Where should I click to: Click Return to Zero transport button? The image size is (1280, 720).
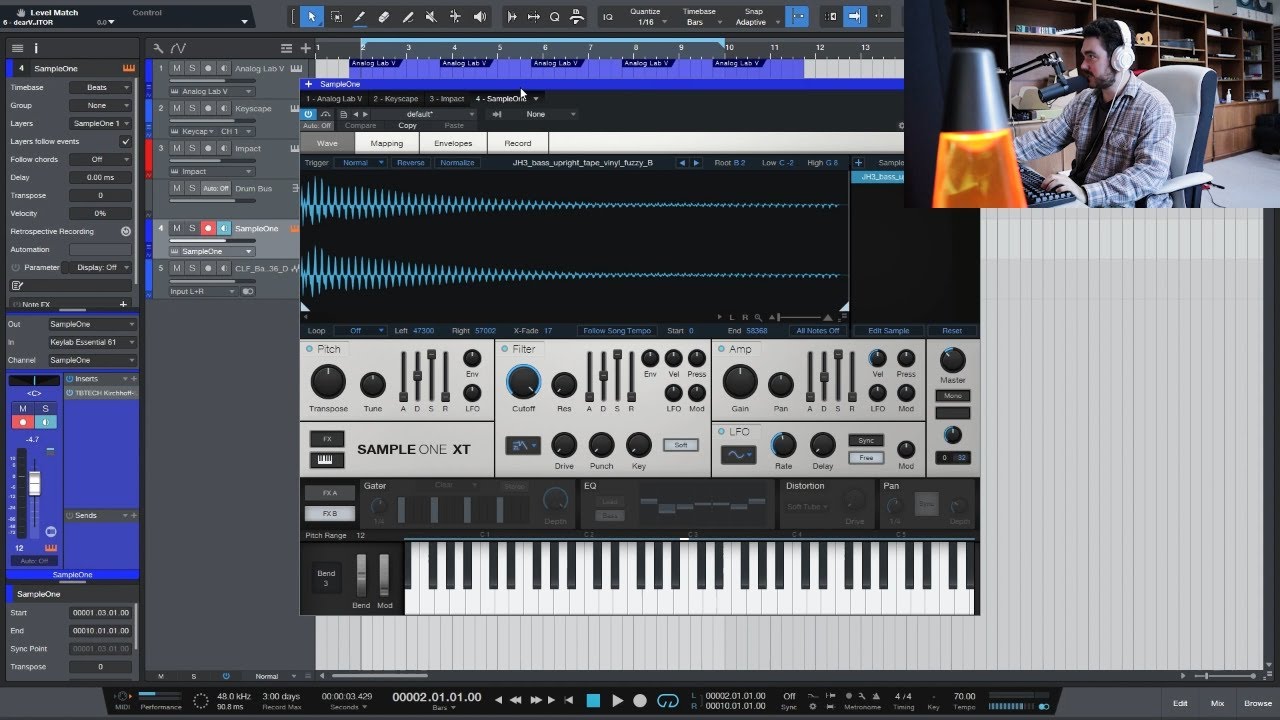click(x=569, y=701)
